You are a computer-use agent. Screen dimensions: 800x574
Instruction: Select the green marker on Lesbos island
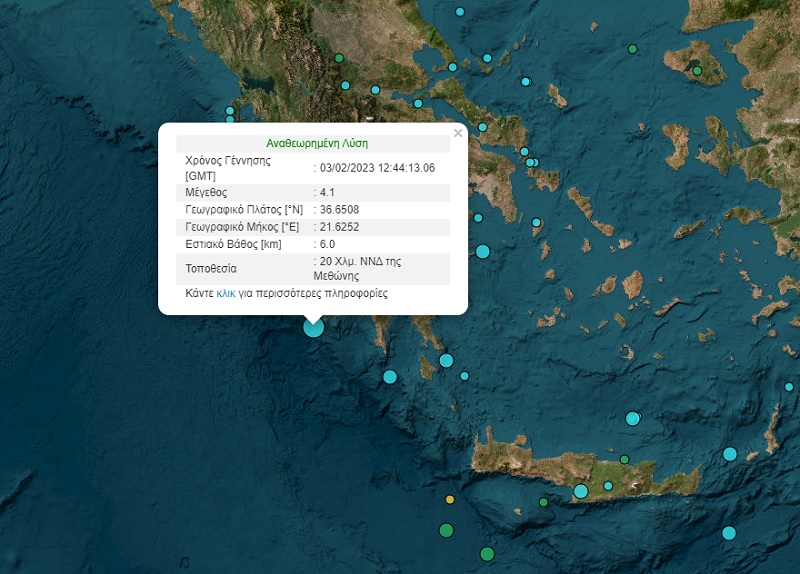tap(697, 70)
